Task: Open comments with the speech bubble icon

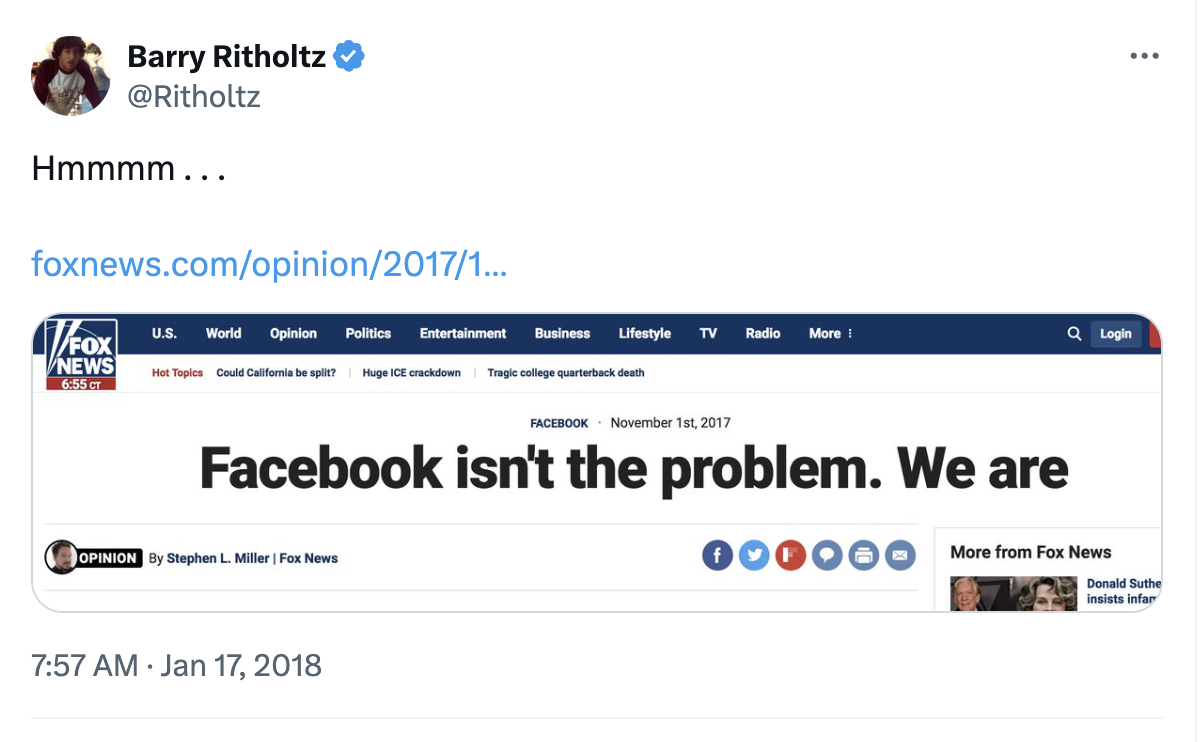Action: 827,555
